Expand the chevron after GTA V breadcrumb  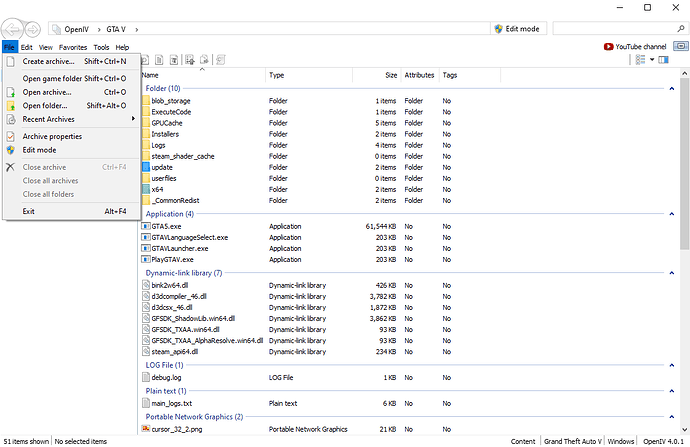137,29
